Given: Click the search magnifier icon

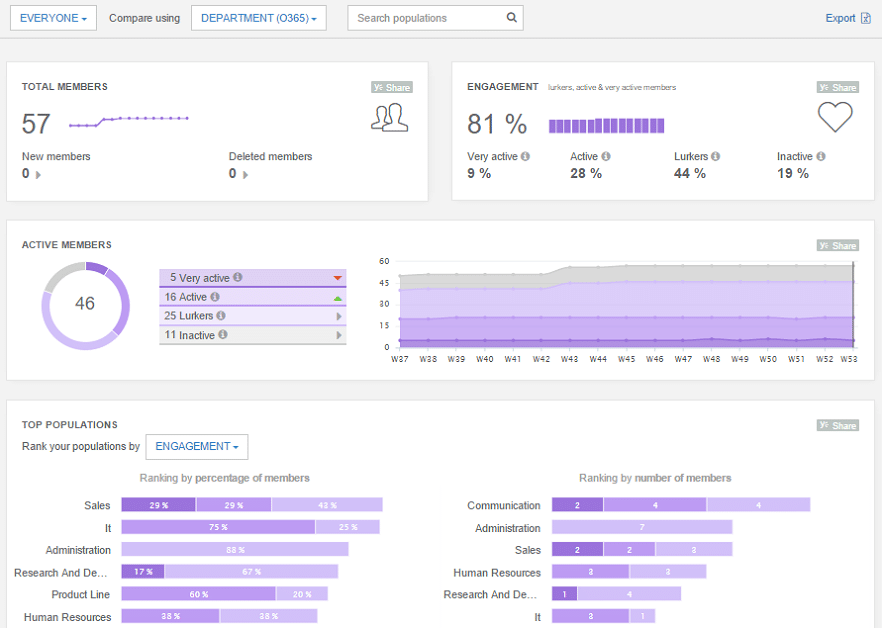Looking at the screenshot, I should (511, 18).
